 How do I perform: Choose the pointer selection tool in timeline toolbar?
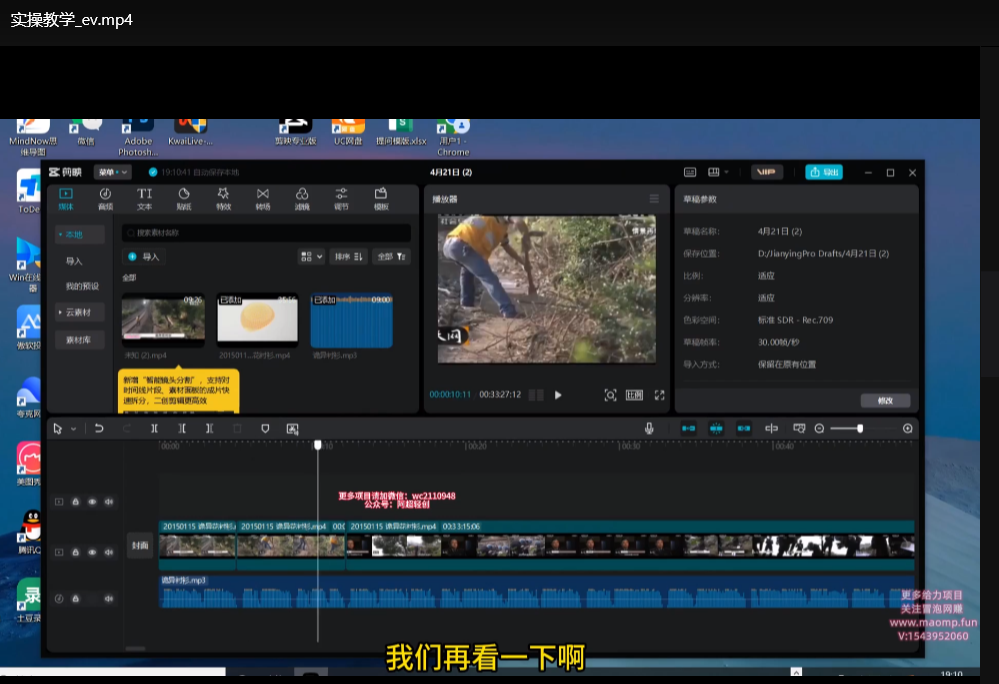(57, 429)
